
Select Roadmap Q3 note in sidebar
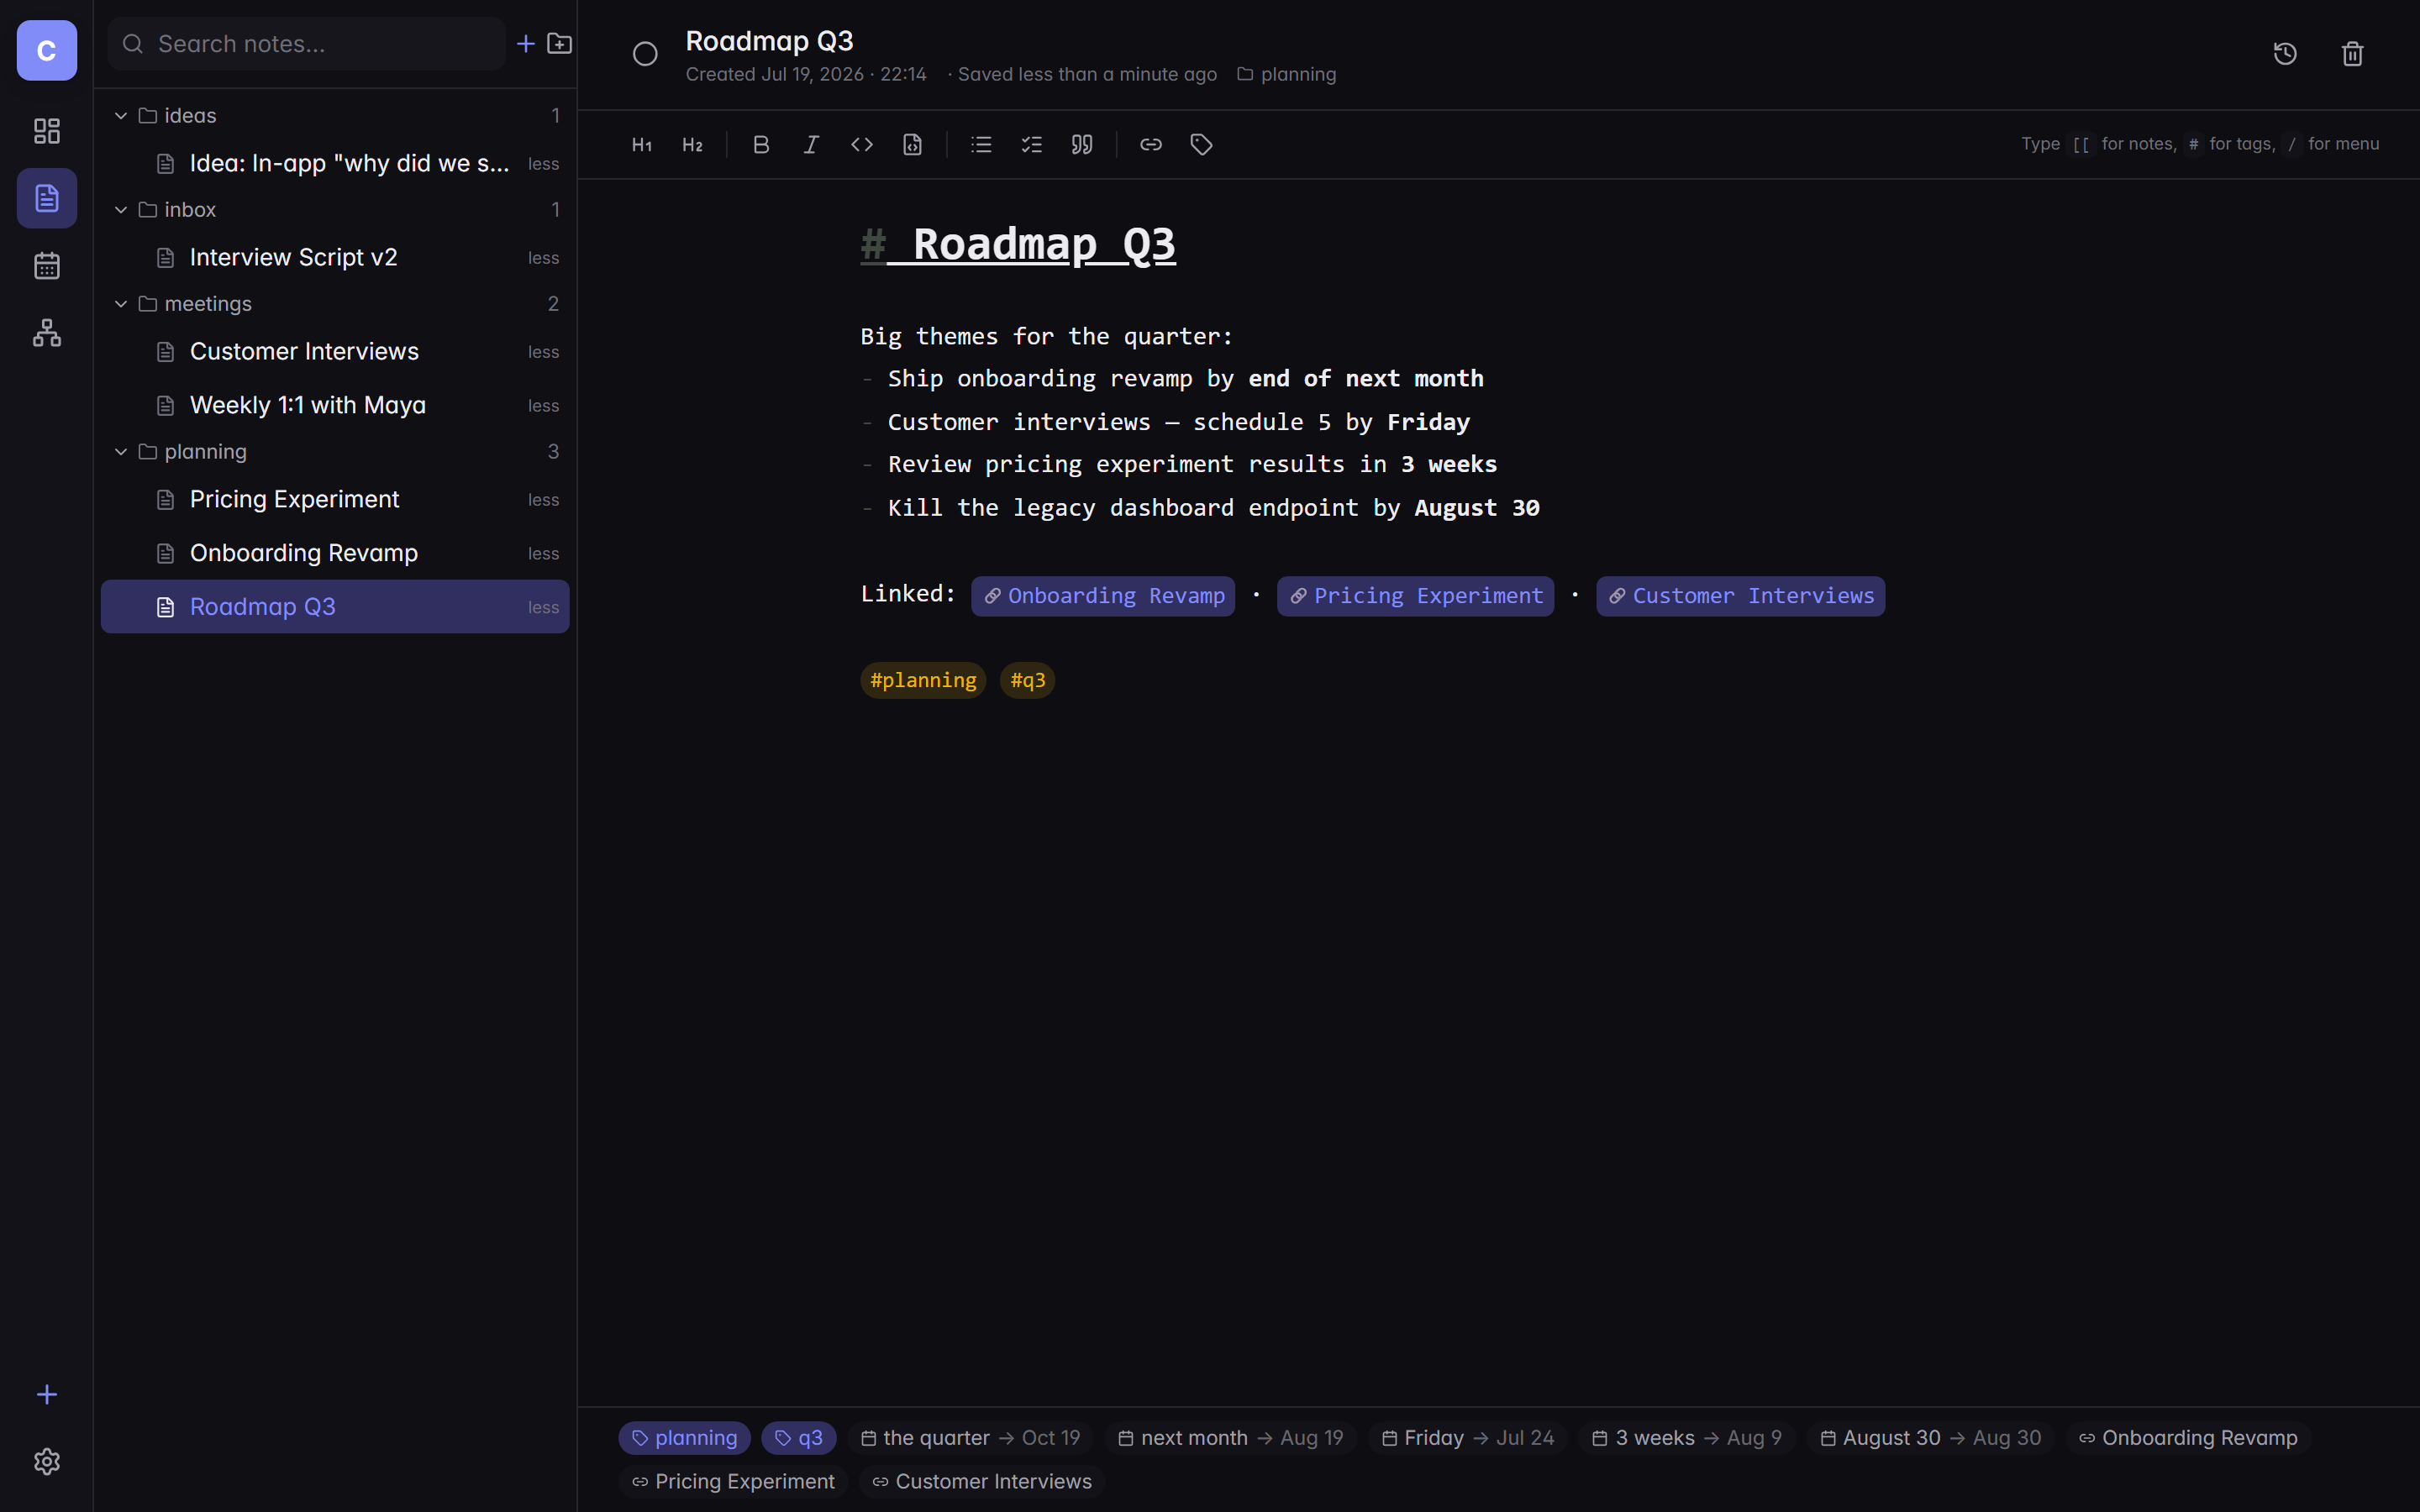335,607
